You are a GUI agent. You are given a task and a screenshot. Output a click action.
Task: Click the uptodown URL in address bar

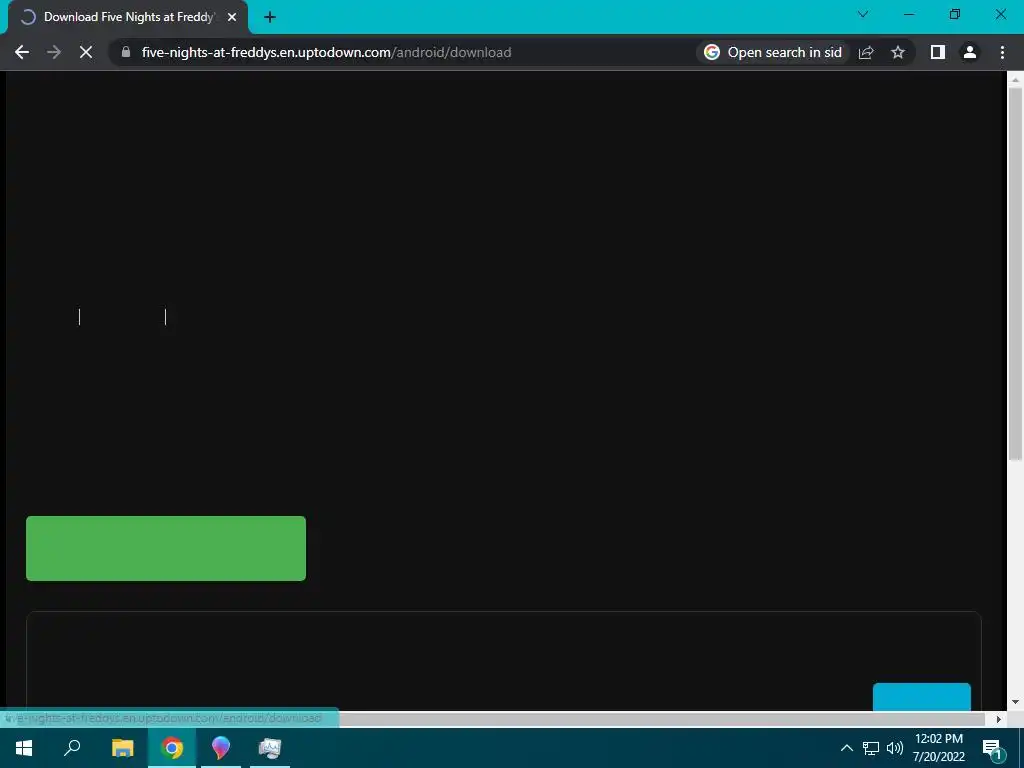point(326,52)
